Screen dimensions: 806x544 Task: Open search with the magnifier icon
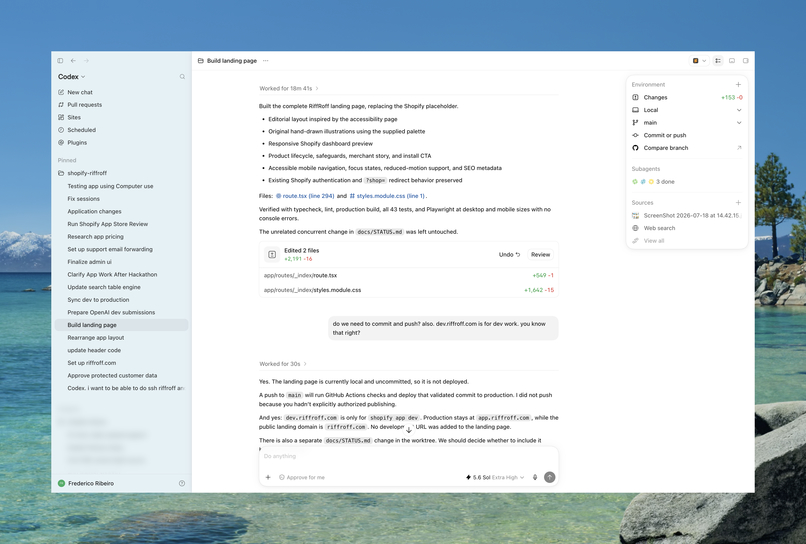click(182, 77)
